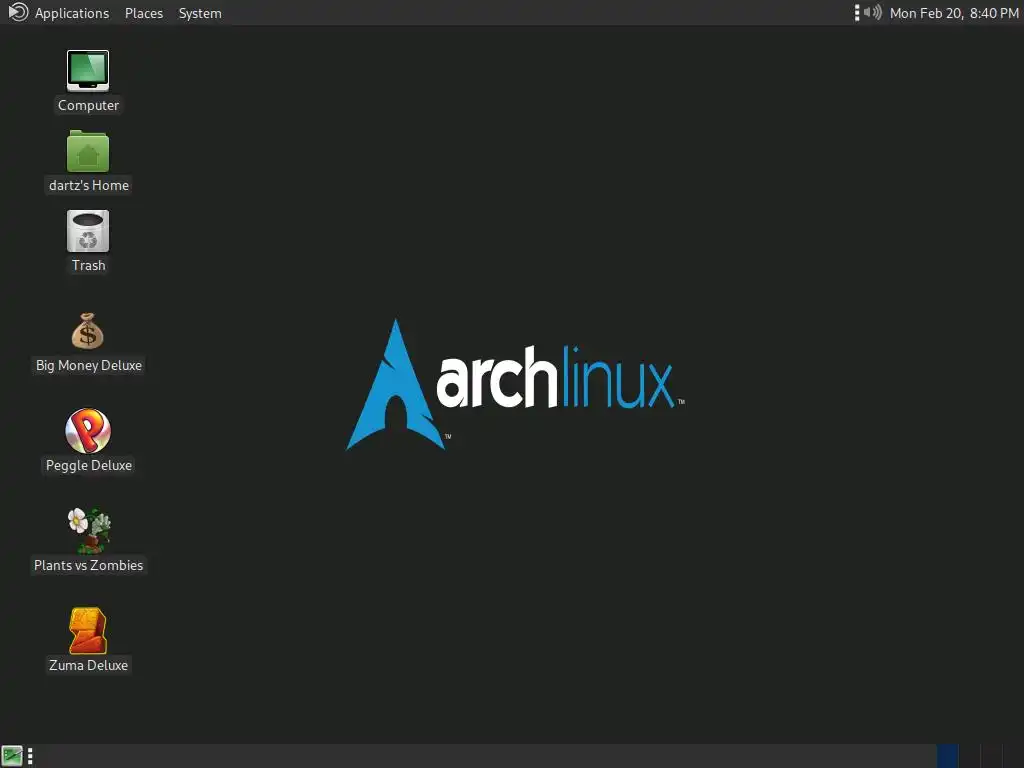The height and width of the screenshot is (768, 1024).
Task: Open the System menu
Action: 200,13
